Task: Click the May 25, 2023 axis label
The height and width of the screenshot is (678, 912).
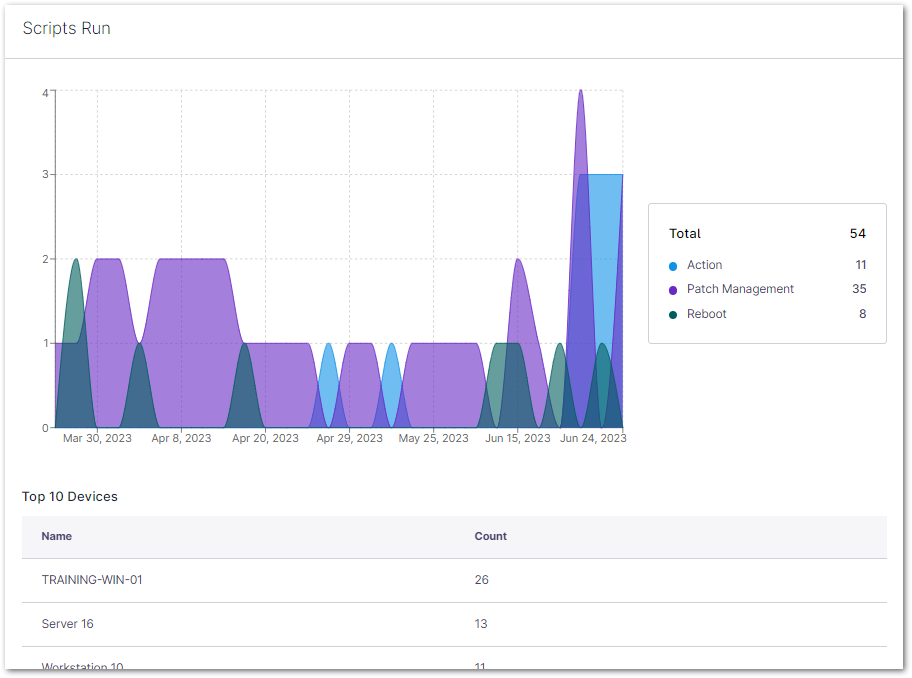Action: (433, 438)
